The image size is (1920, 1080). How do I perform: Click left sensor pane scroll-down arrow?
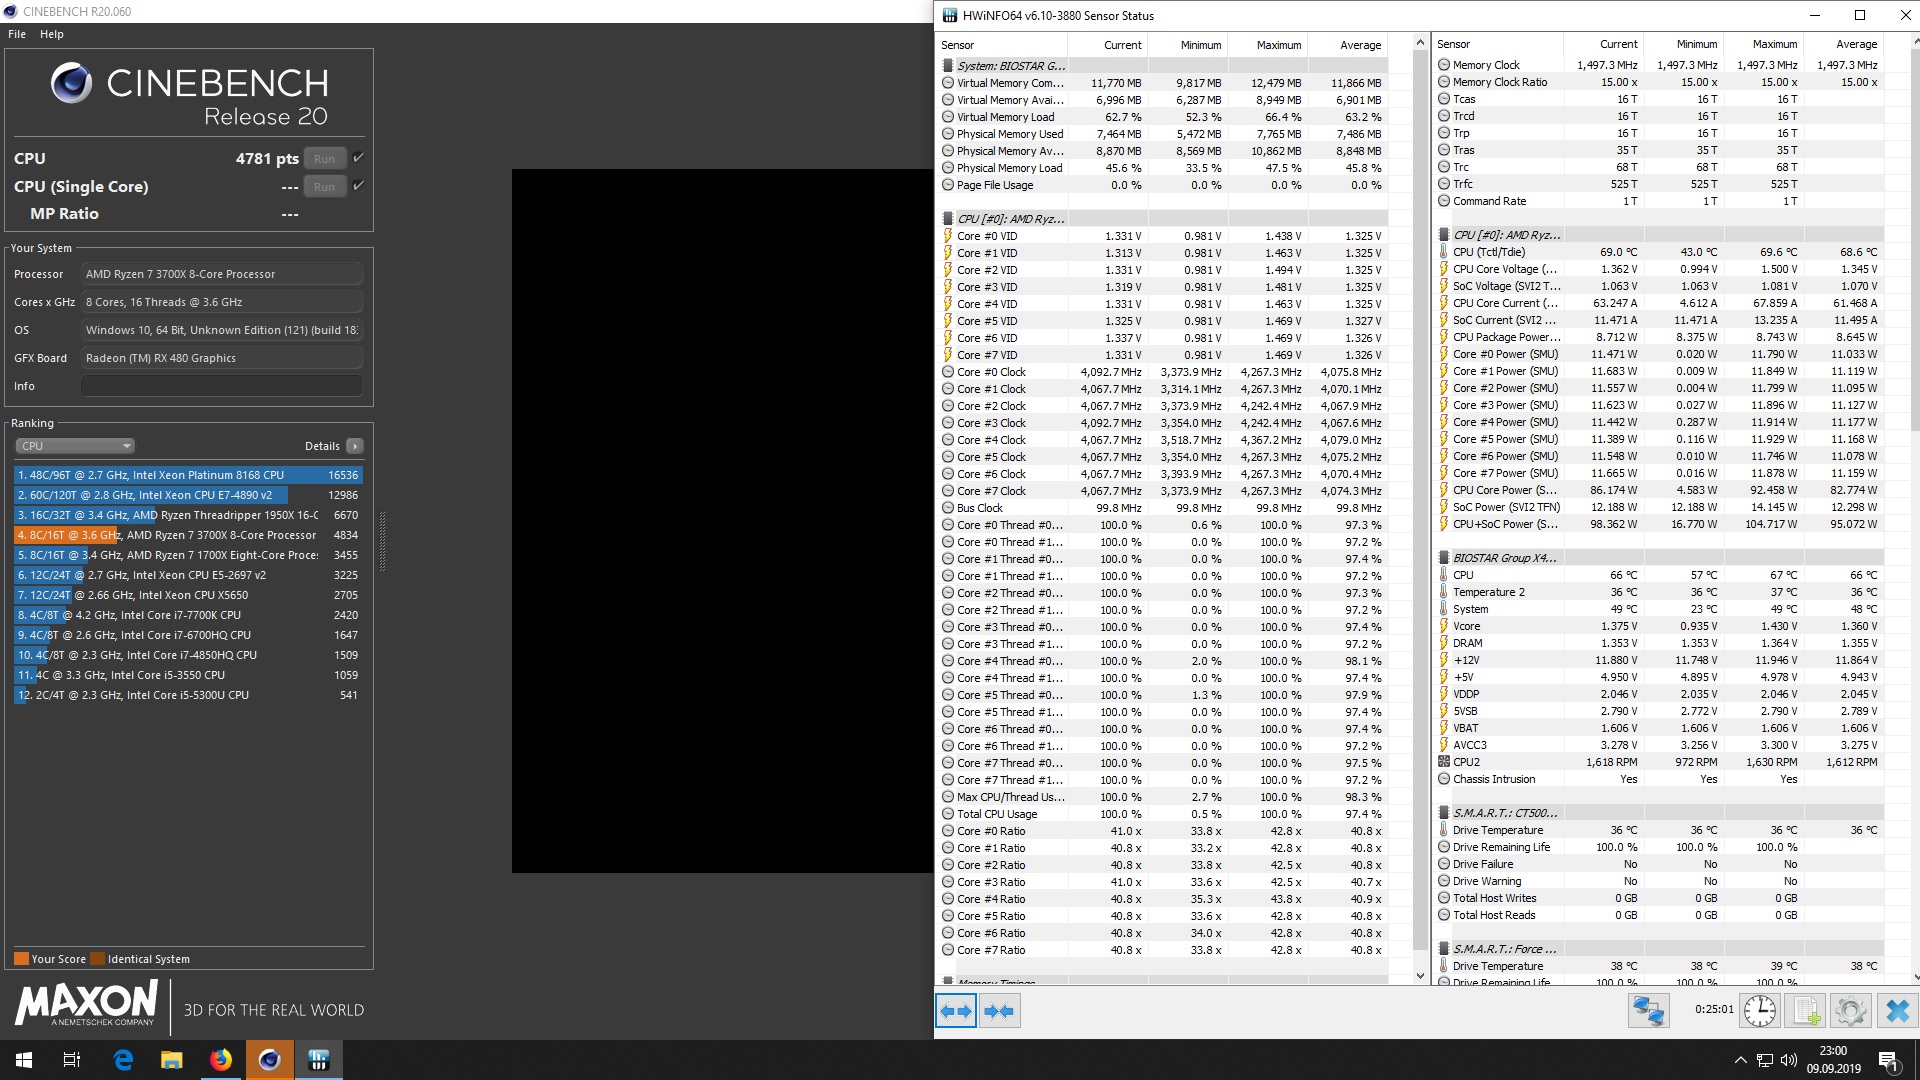[1420, 976]
